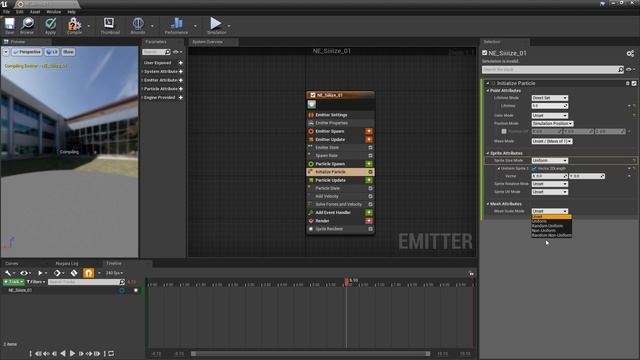Viewport: 640px width, 360px height.
Task: Open the Position Mode dropdown
Action: (x=552, y=123)
